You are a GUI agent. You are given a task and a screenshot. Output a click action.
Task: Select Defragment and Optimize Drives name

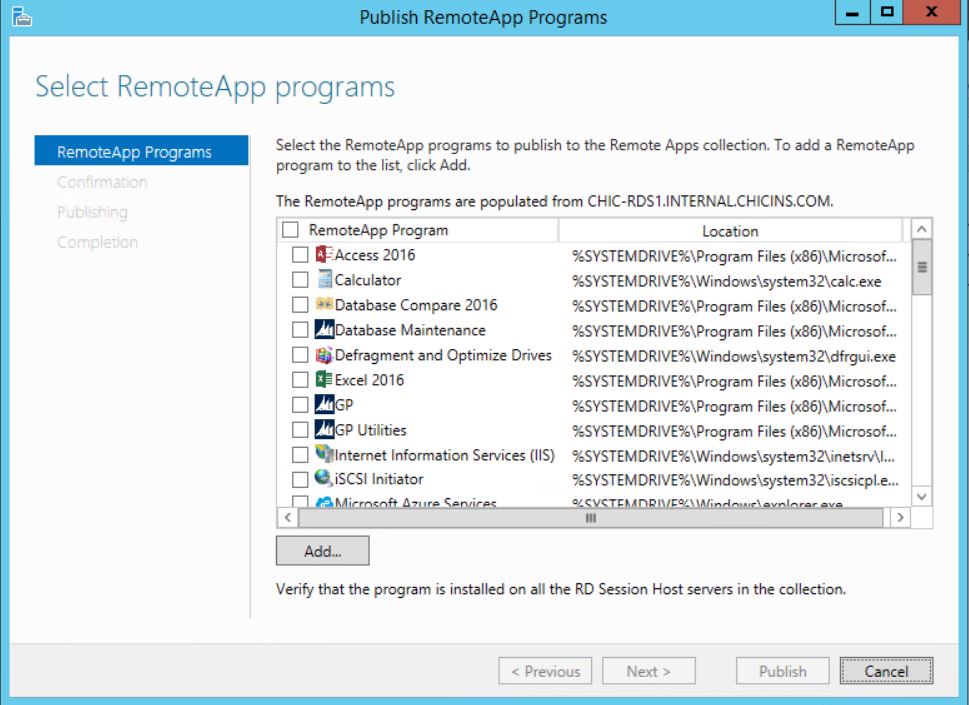(x=443, y=355)
